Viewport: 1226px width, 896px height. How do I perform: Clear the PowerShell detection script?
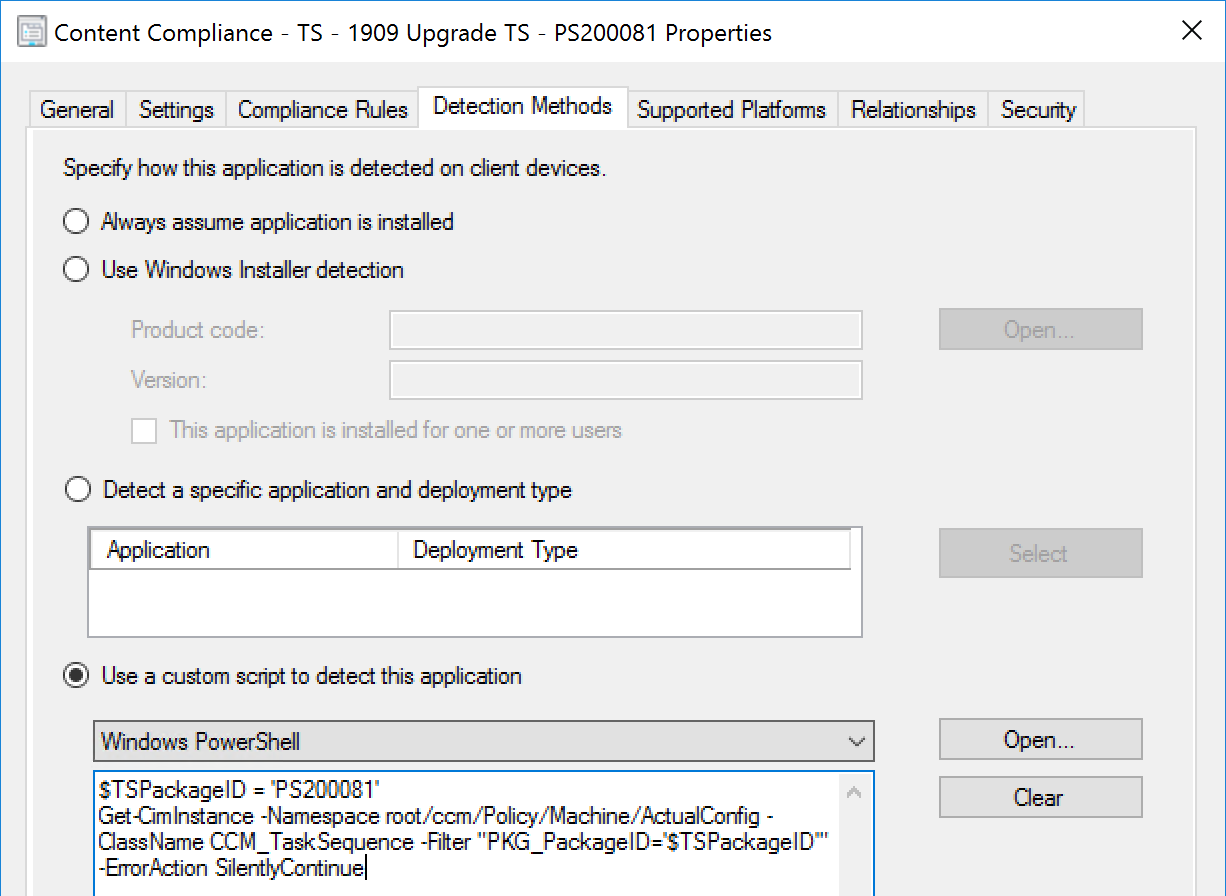pos(1040,797)
